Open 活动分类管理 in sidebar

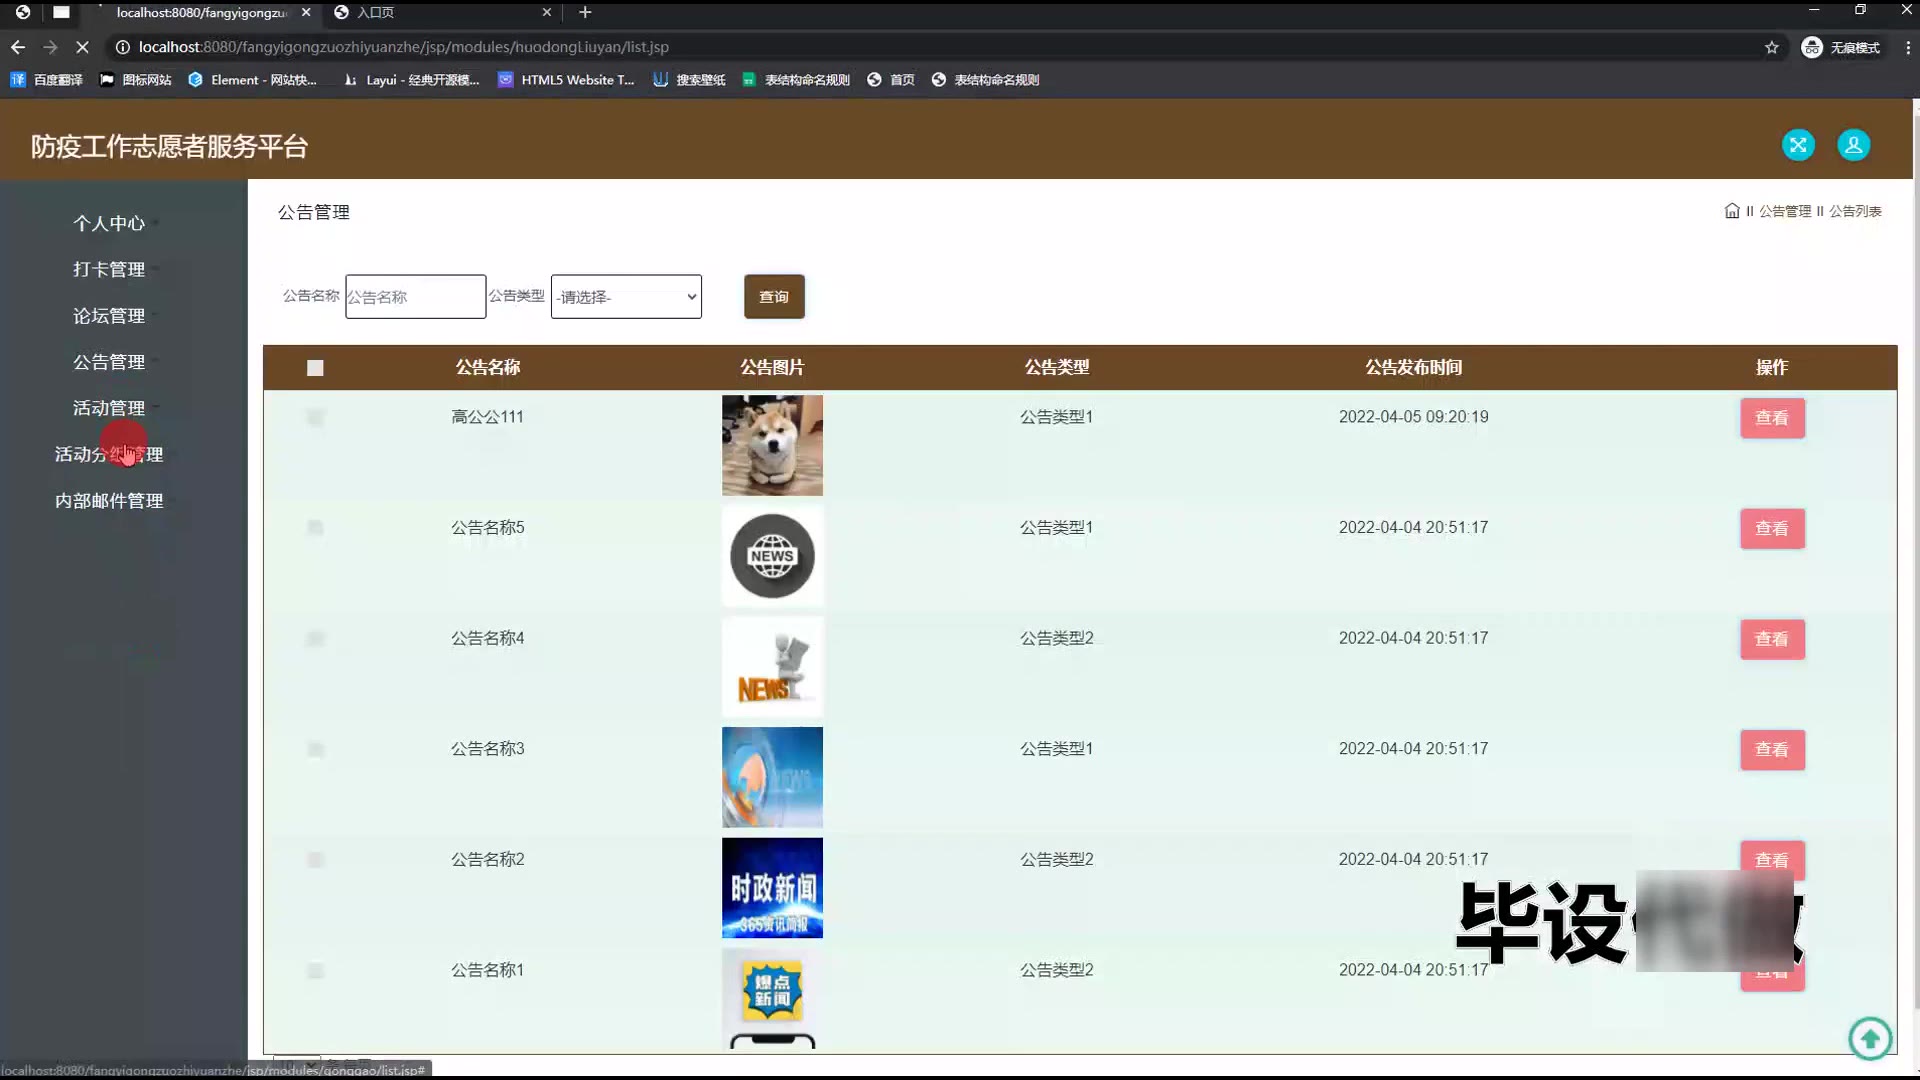109,454
